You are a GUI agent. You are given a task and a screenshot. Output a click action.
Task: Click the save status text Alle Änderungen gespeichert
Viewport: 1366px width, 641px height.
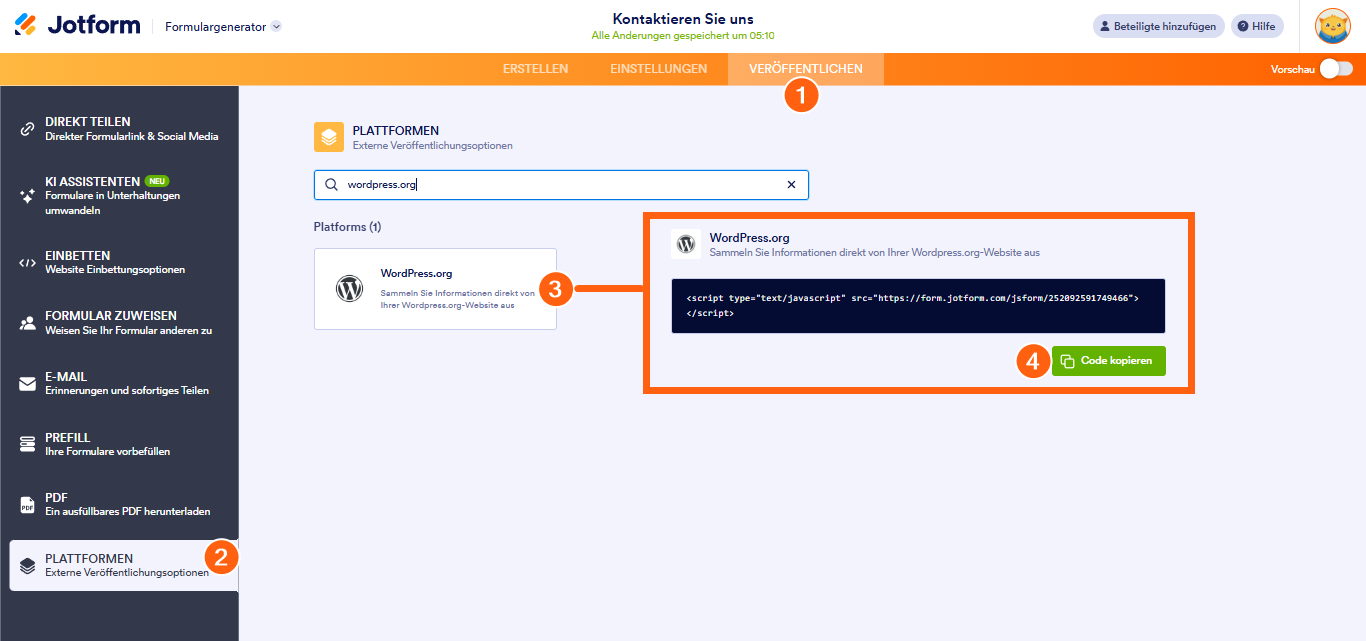pyautogui.click(x=683, y=34)
